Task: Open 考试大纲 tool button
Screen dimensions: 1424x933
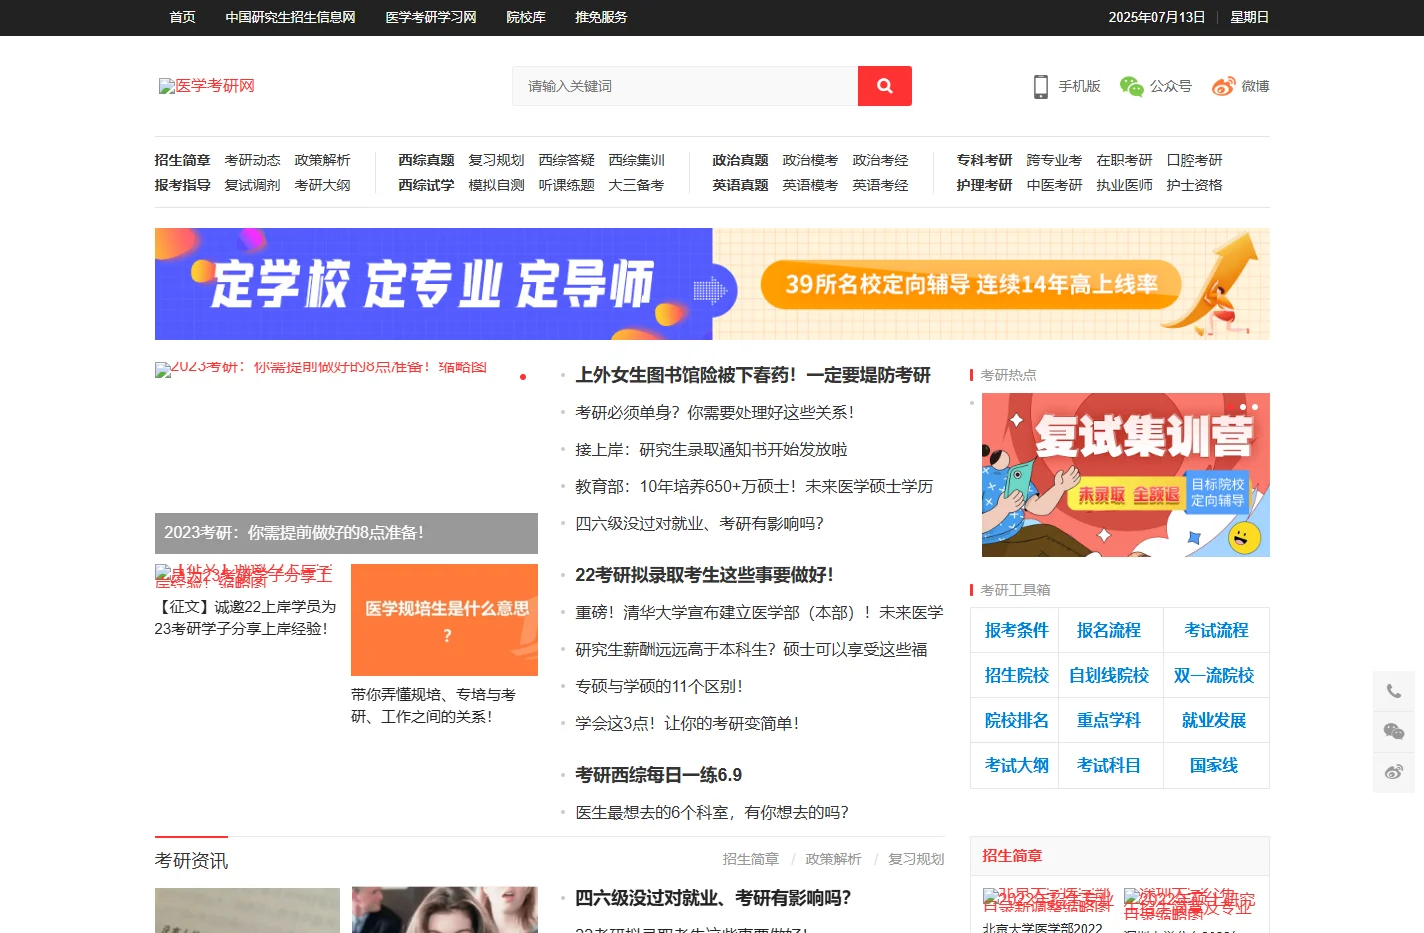Action: tap(1016, 765)
